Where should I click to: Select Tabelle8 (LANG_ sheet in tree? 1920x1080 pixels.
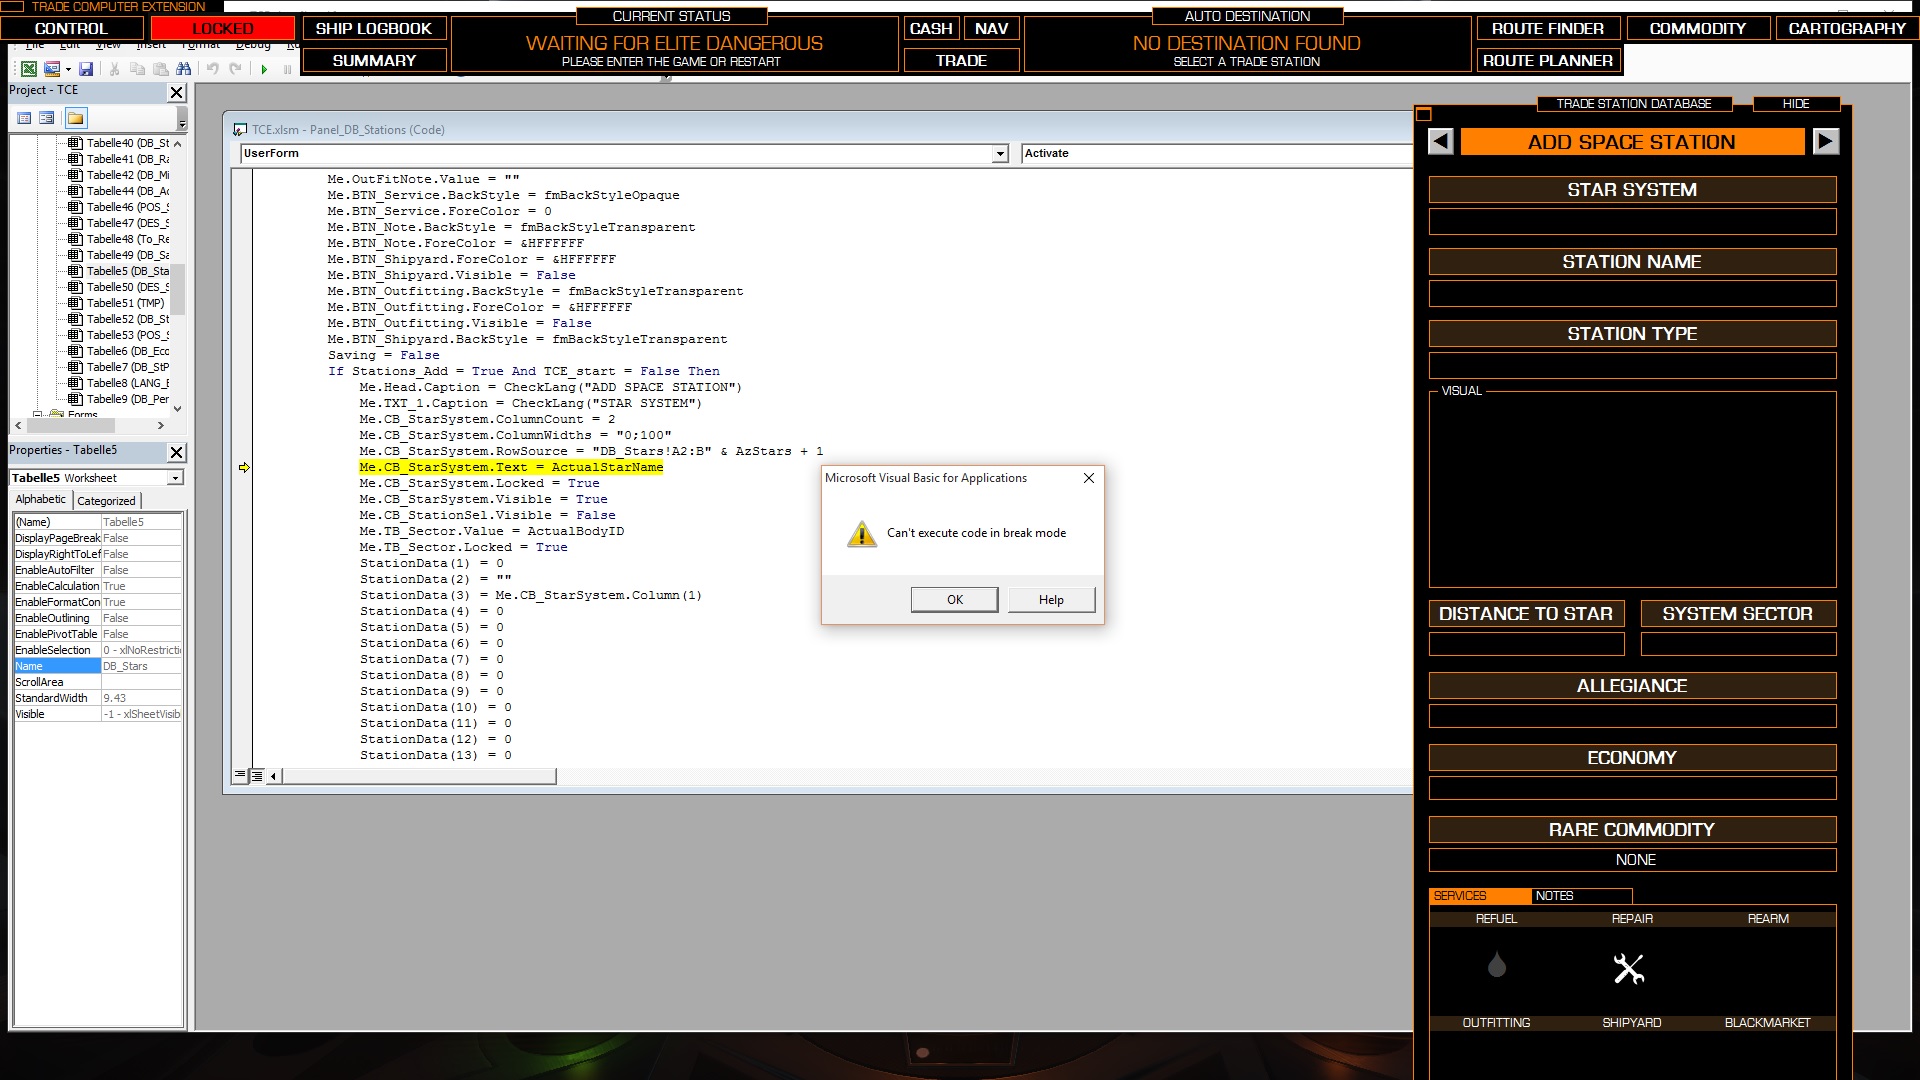coord(128,383)
